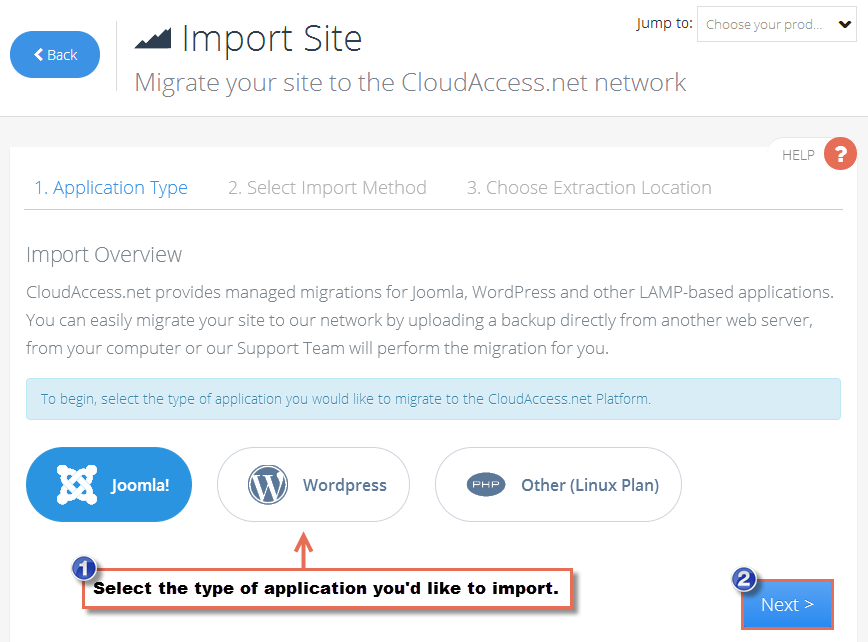This screenshot has width=868, height=642.
Task: Pick the Other (Linux Plan) option
Action: click(x=559, y=484)
